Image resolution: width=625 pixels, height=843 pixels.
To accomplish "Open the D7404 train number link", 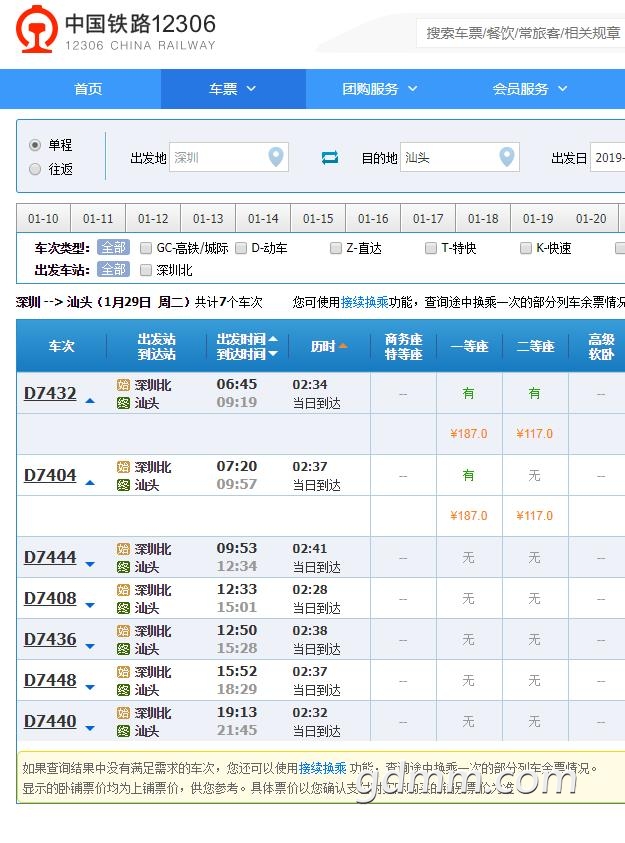I will 51,476.
